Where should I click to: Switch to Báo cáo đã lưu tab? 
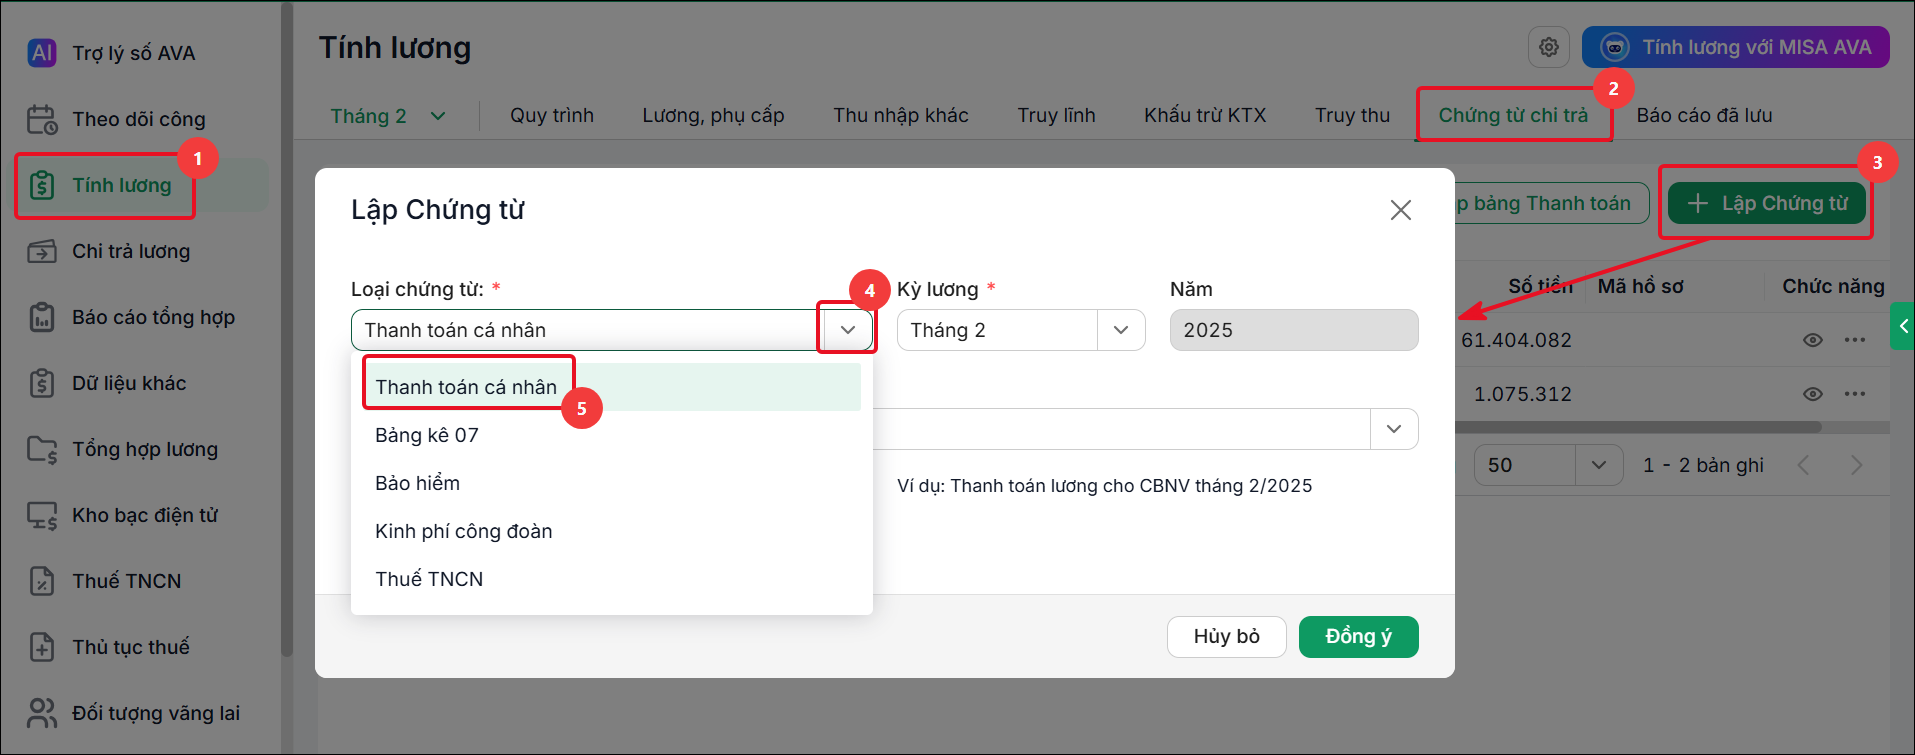tap(1704, 116)
